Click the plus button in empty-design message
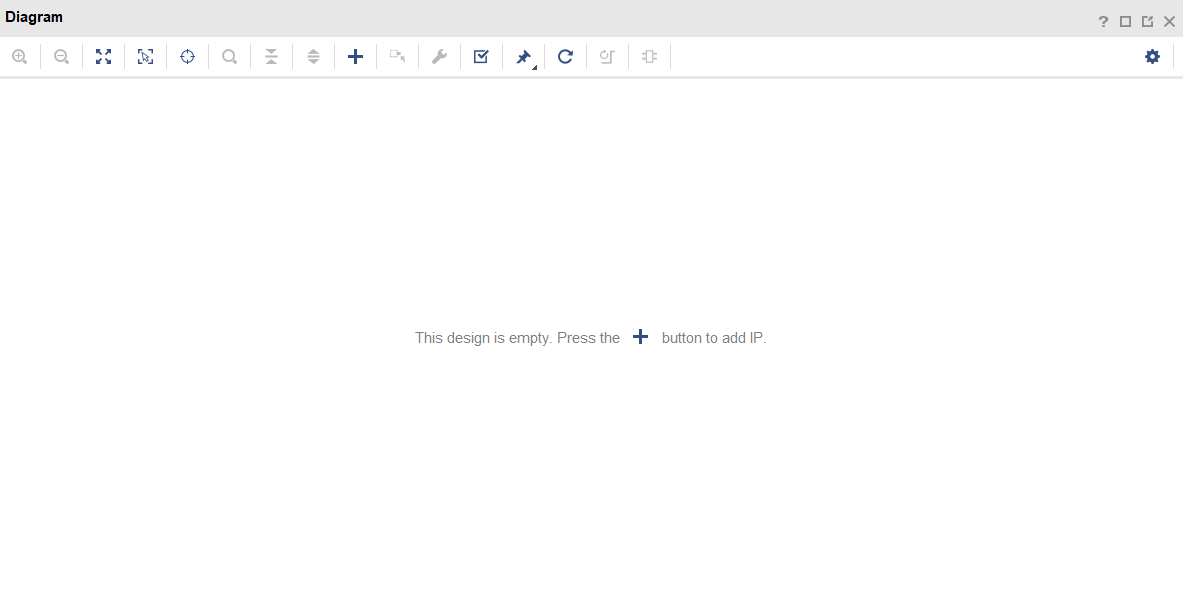Image resolution: width=1183 pixels, height=591 pixels. point(641,337)
